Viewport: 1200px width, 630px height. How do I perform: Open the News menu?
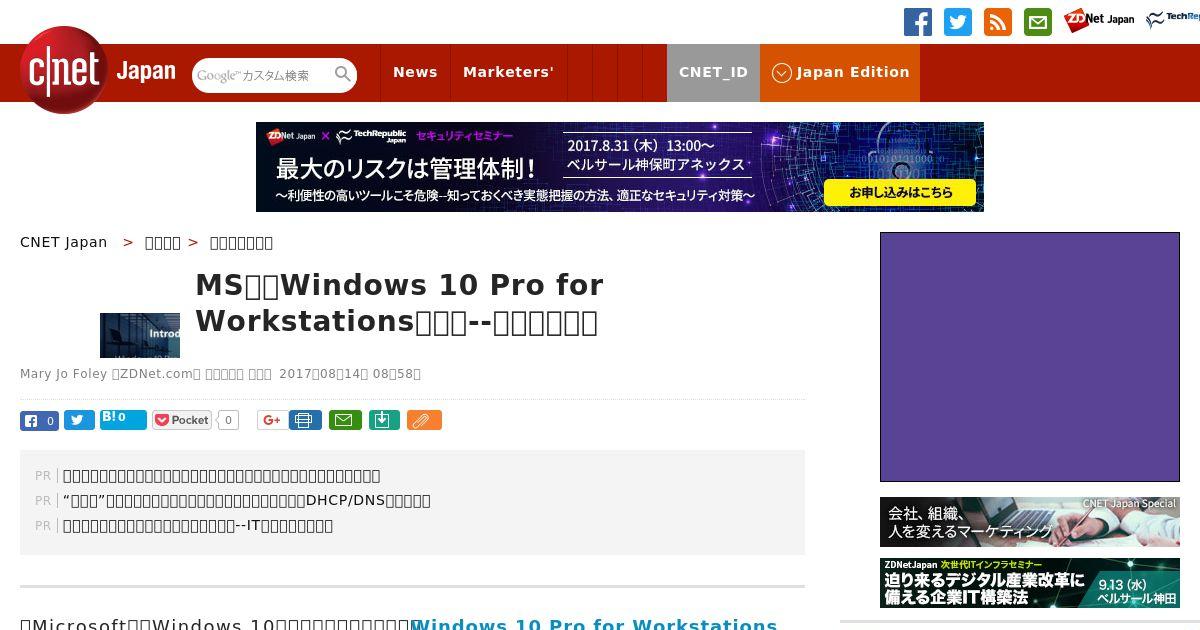[x=415, y=72]
